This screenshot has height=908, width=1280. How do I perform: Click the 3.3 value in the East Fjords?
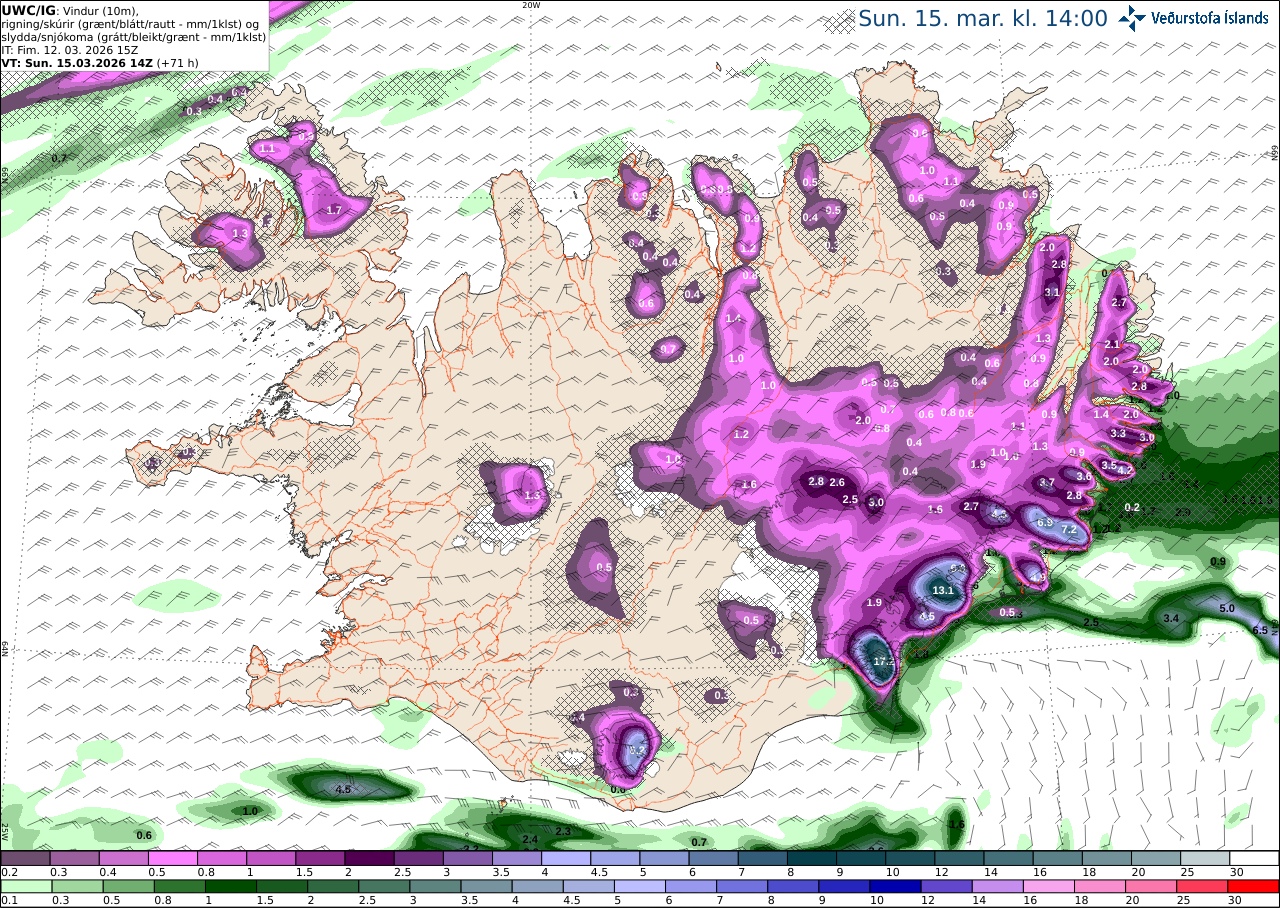1118,433
